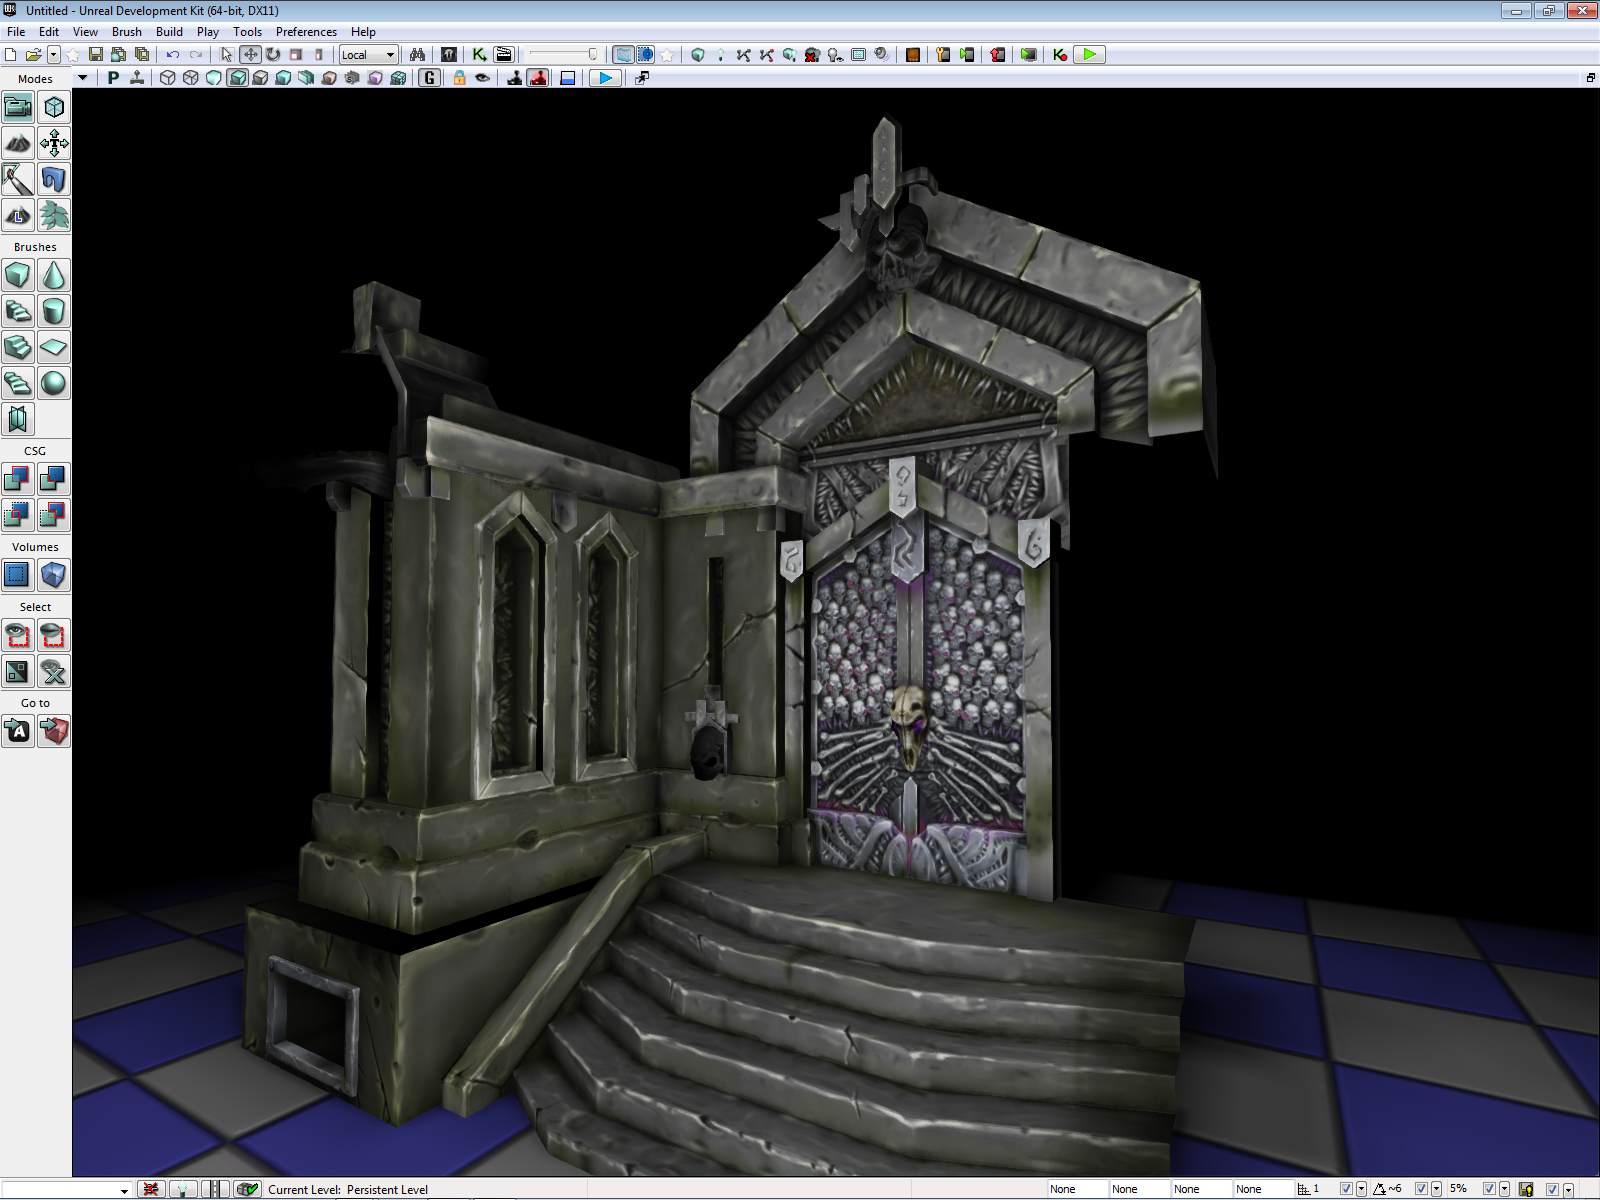Screen dimensions: 1600x1200
Task: Show selected actors only icon
Action: tap(18, 635)
